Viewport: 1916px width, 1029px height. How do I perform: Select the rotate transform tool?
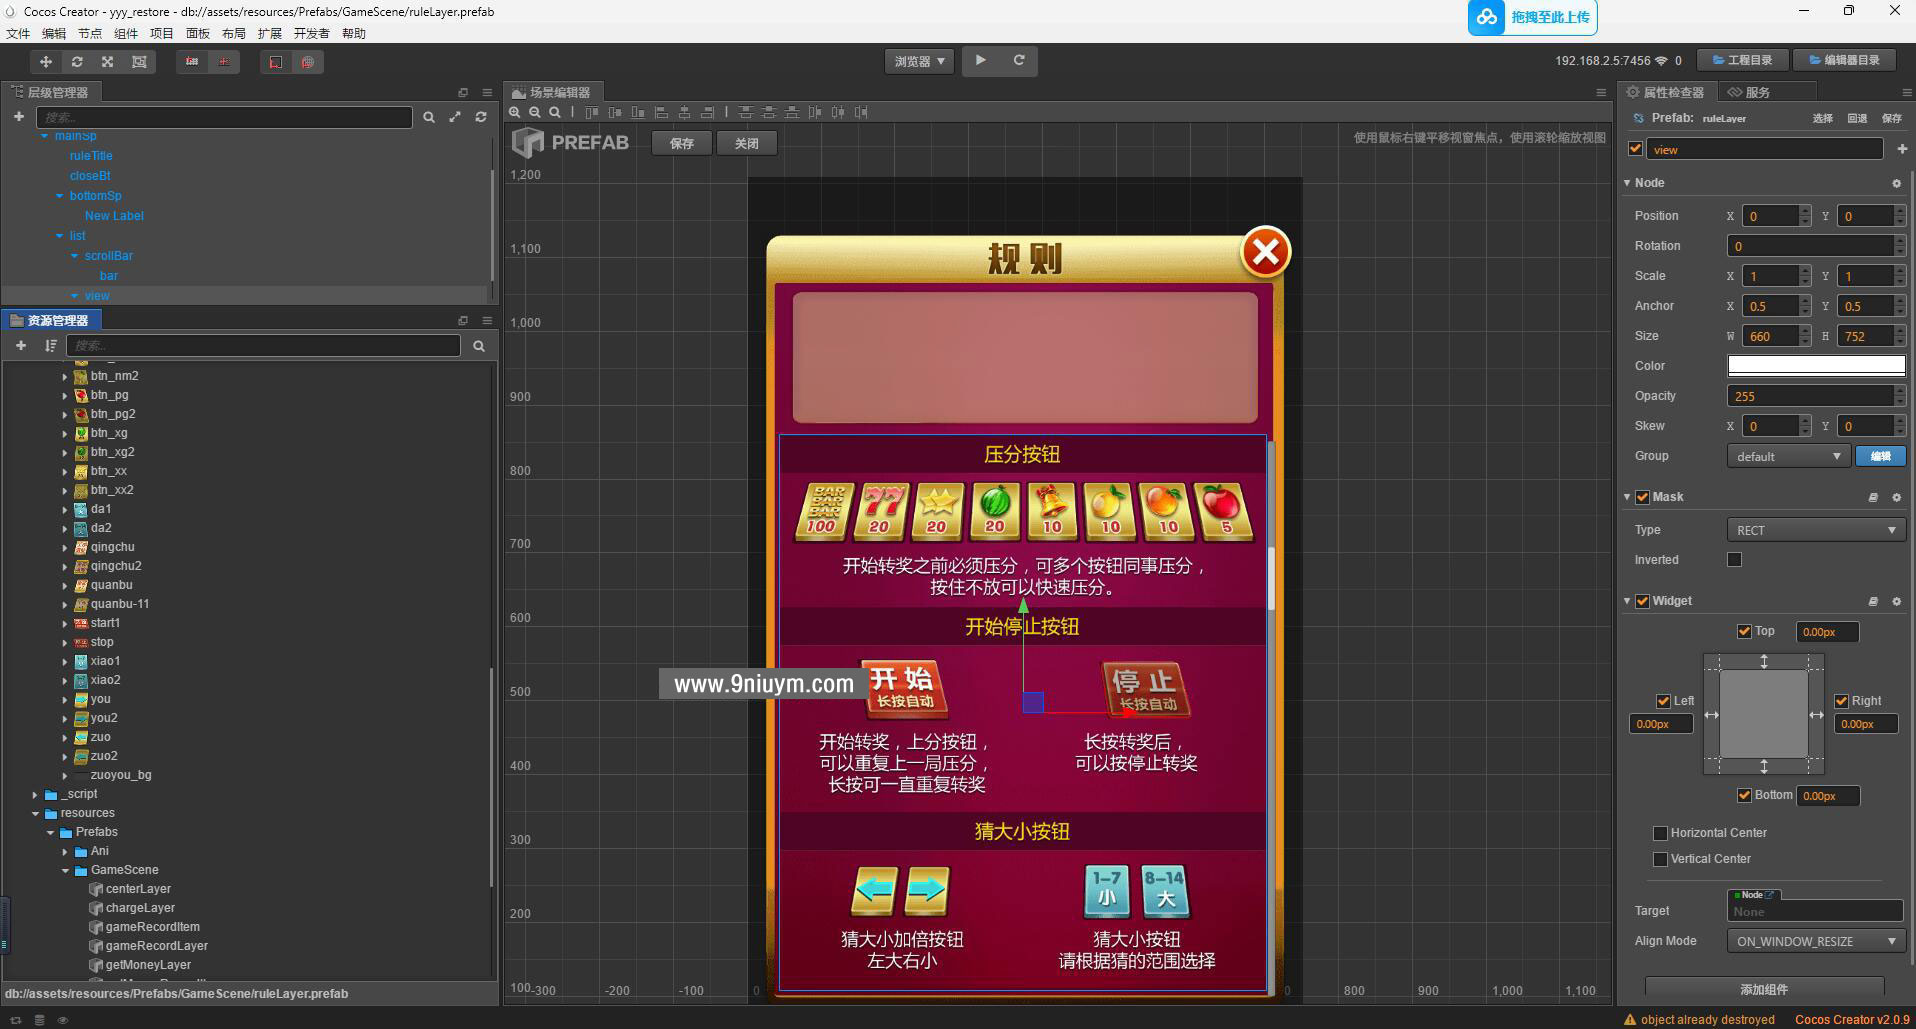pos(76,62)
